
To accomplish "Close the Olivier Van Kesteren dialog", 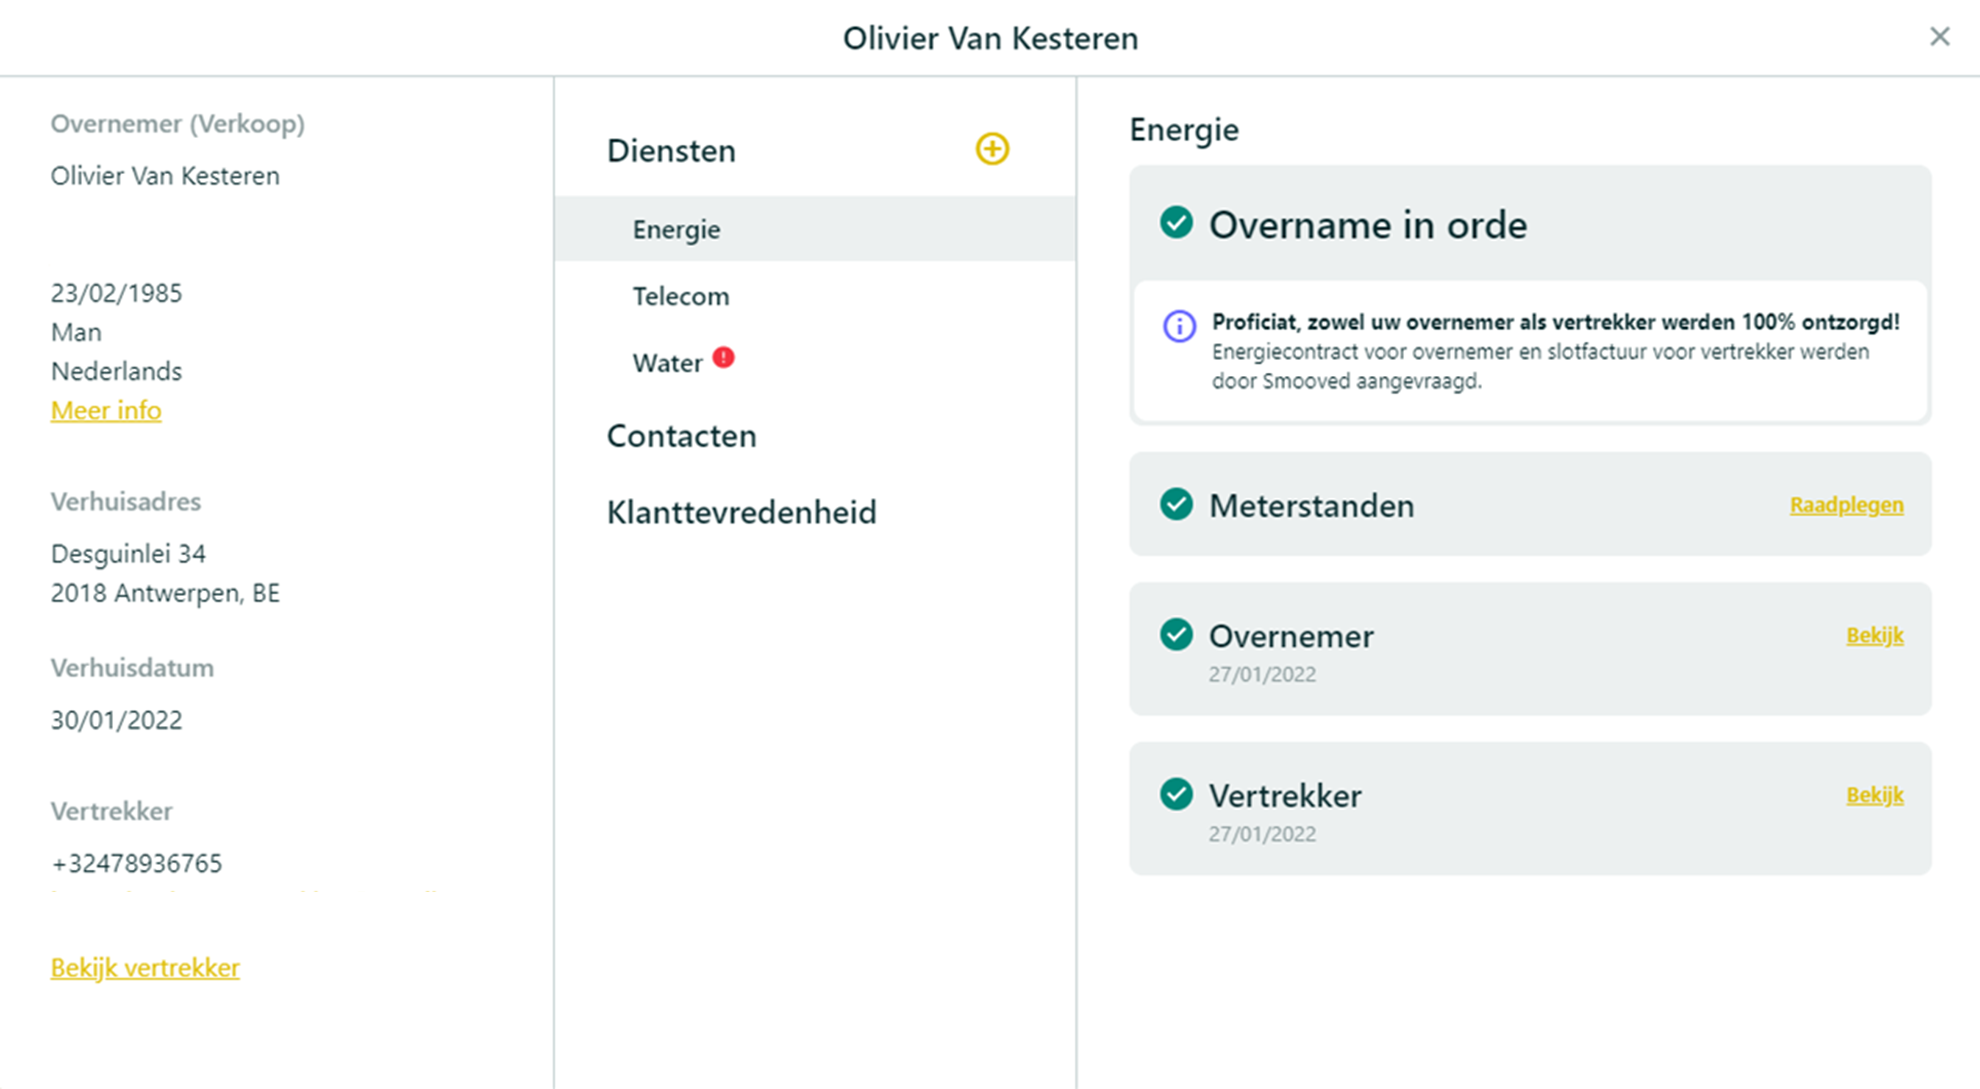I will click(x=1939, y=37).
